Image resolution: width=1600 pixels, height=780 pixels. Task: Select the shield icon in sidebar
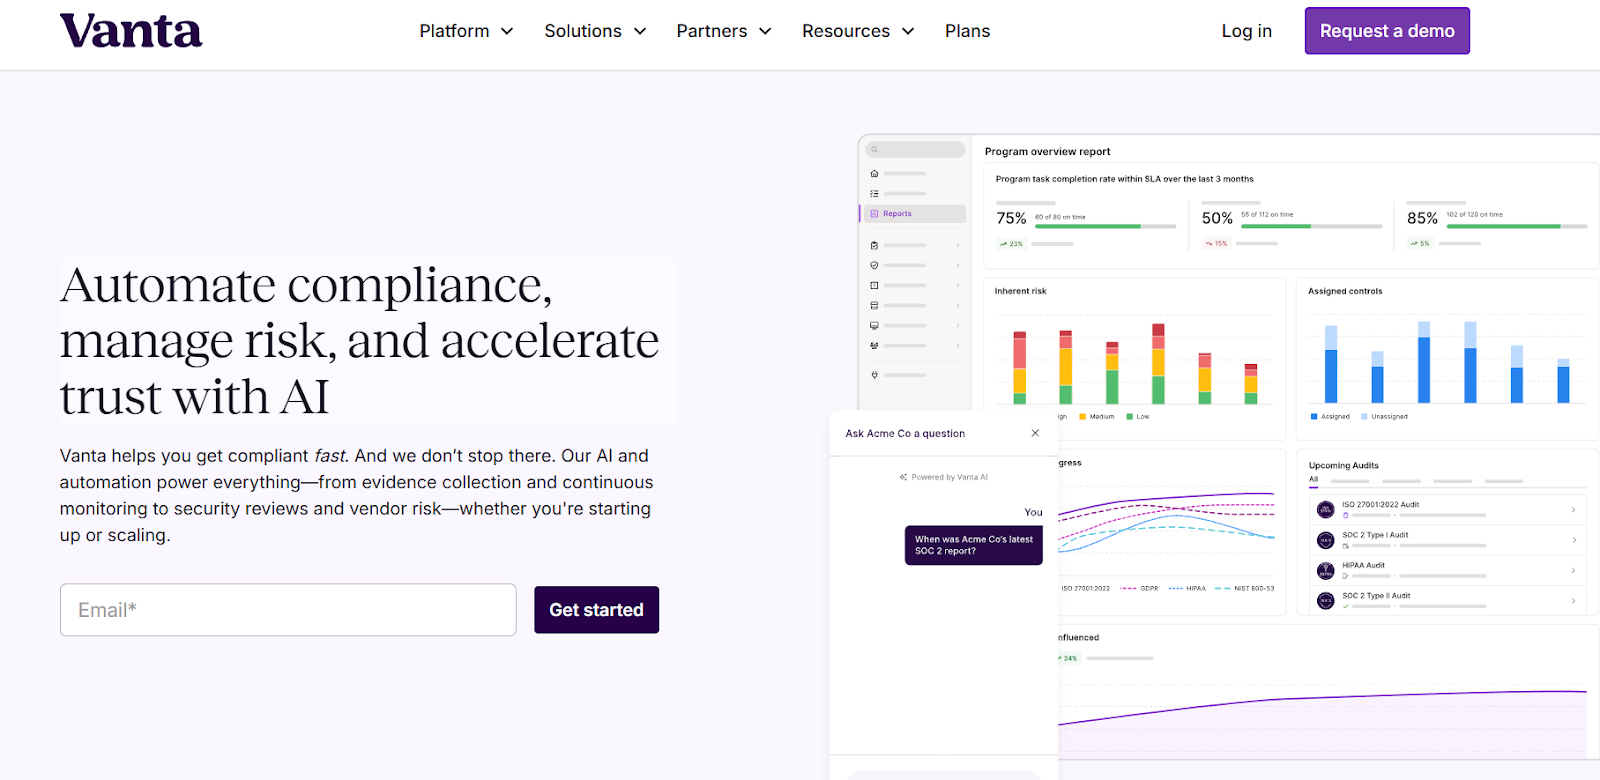point(874,265)
